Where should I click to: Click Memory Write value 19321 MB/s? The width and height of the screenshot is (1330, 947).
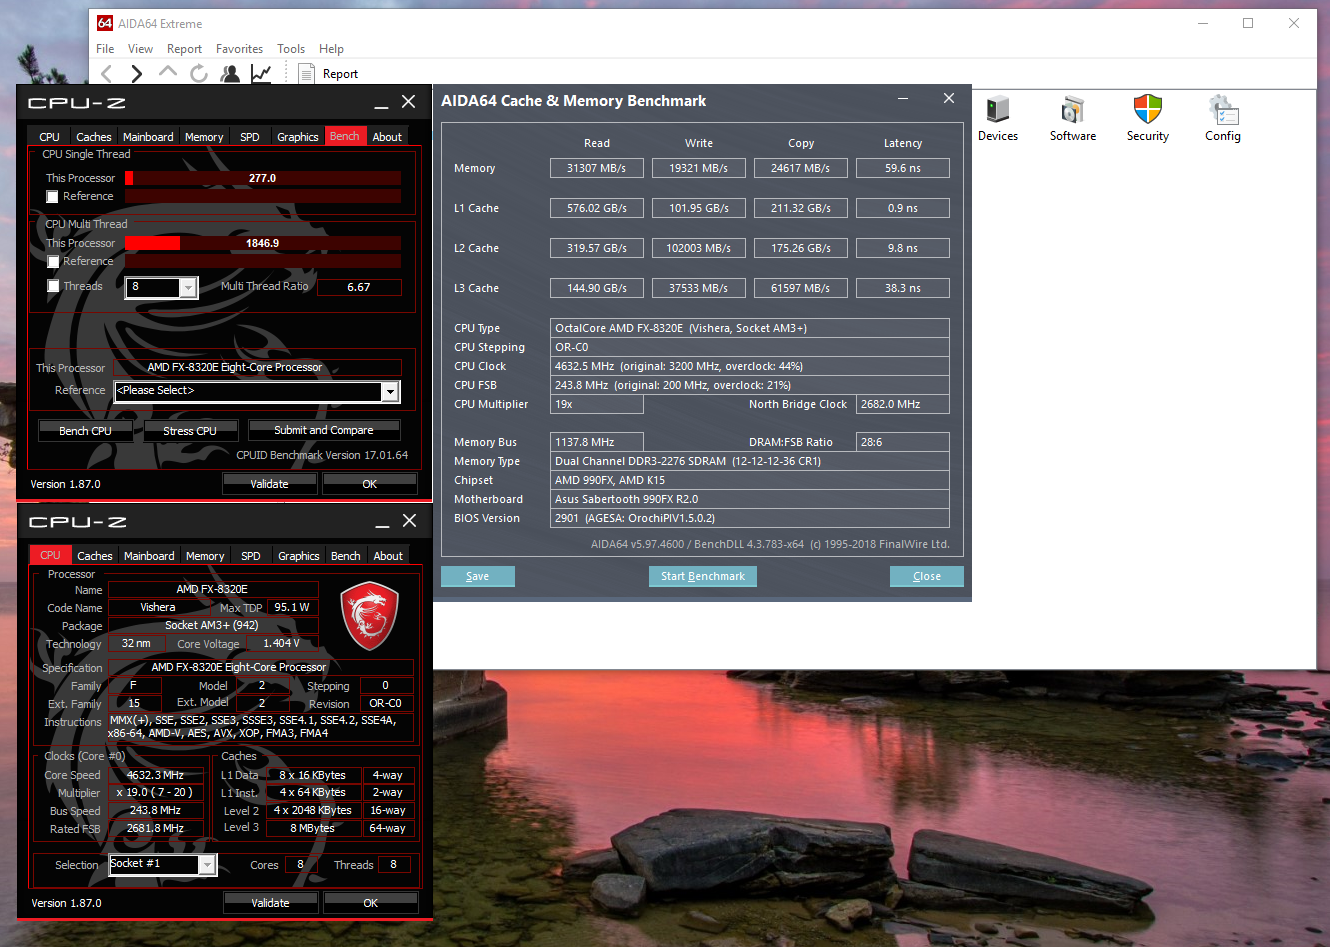(699, 168)
